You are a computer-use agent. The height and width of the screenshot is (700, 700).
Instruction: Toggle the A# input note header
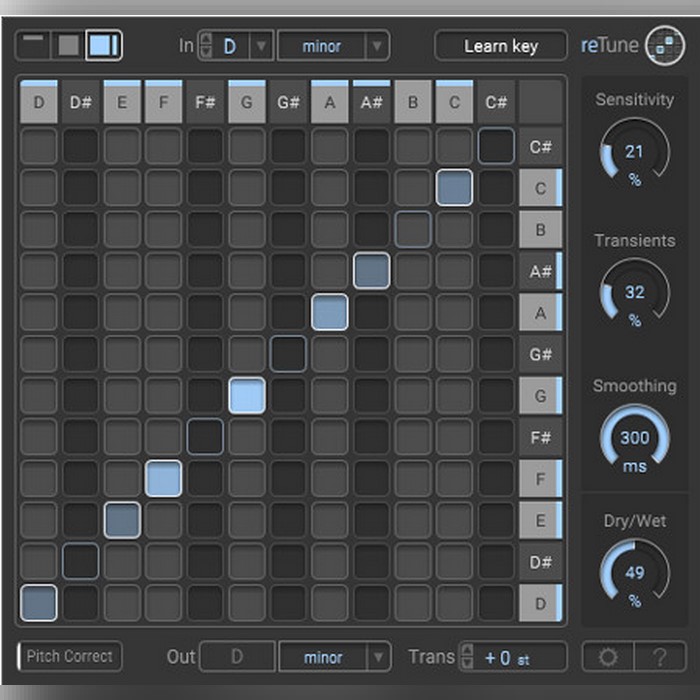pos(371,103)
